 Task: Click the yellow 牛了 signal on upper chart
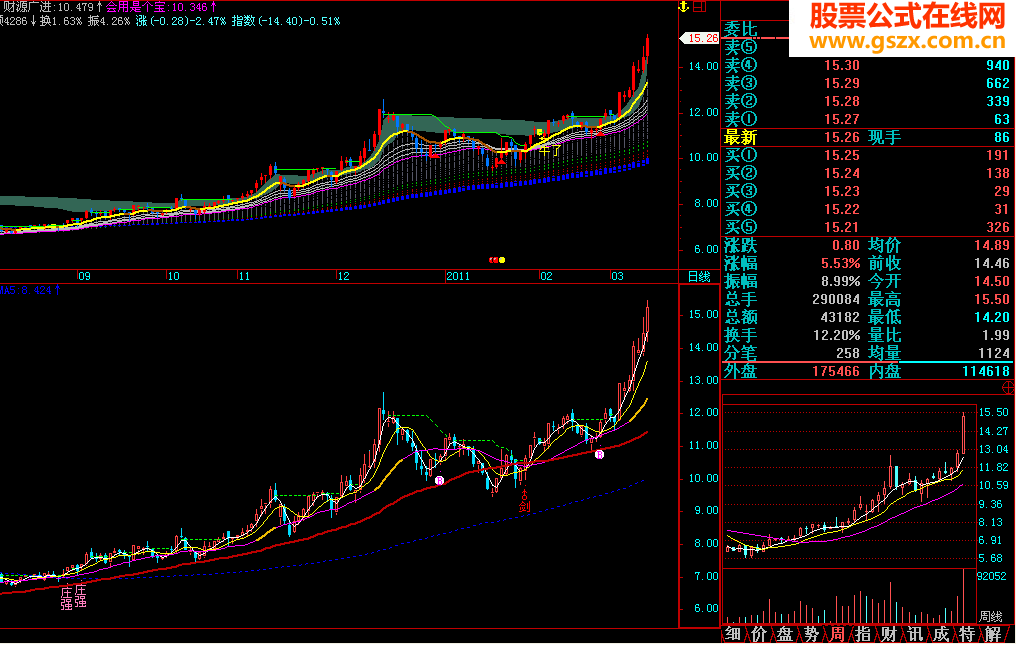pyautogui.click(x=549, y=150)
